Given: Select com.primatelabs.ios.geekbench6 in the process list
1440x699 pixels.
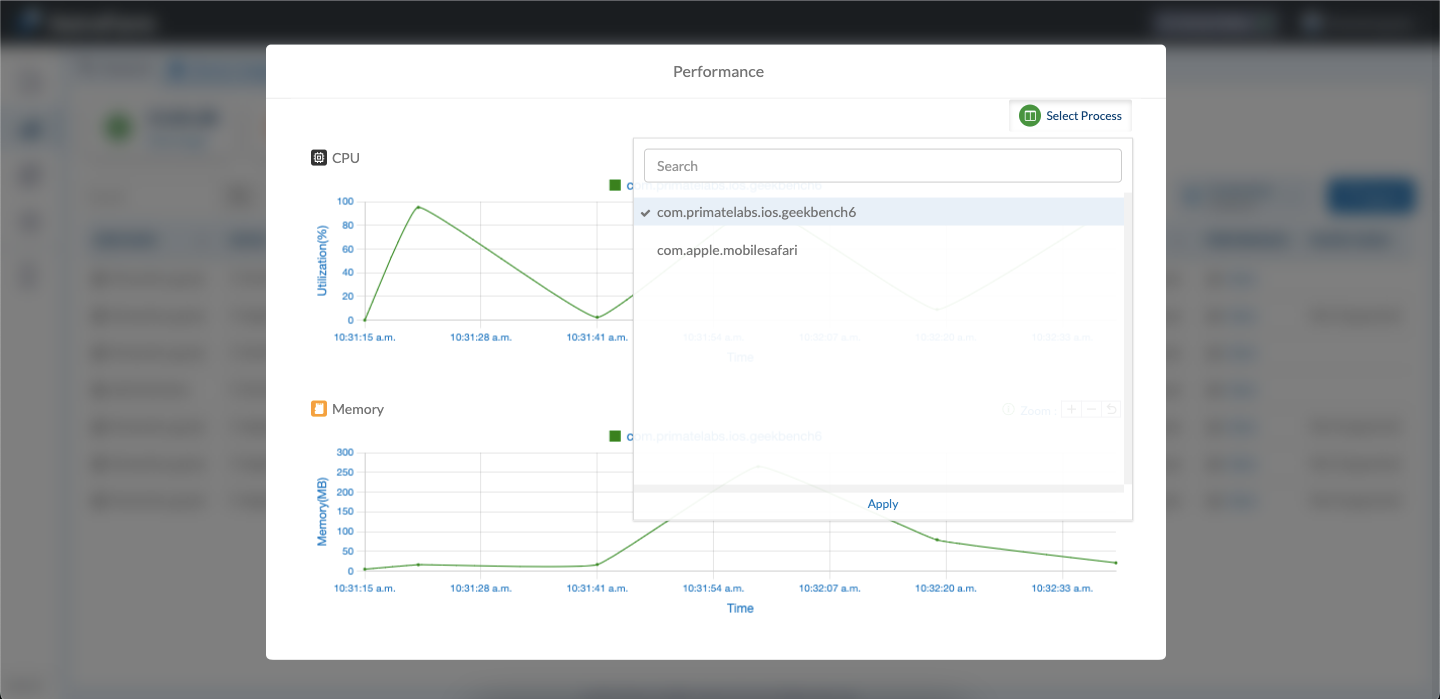Looking at the screenshot, I should [x=879, y=212].
